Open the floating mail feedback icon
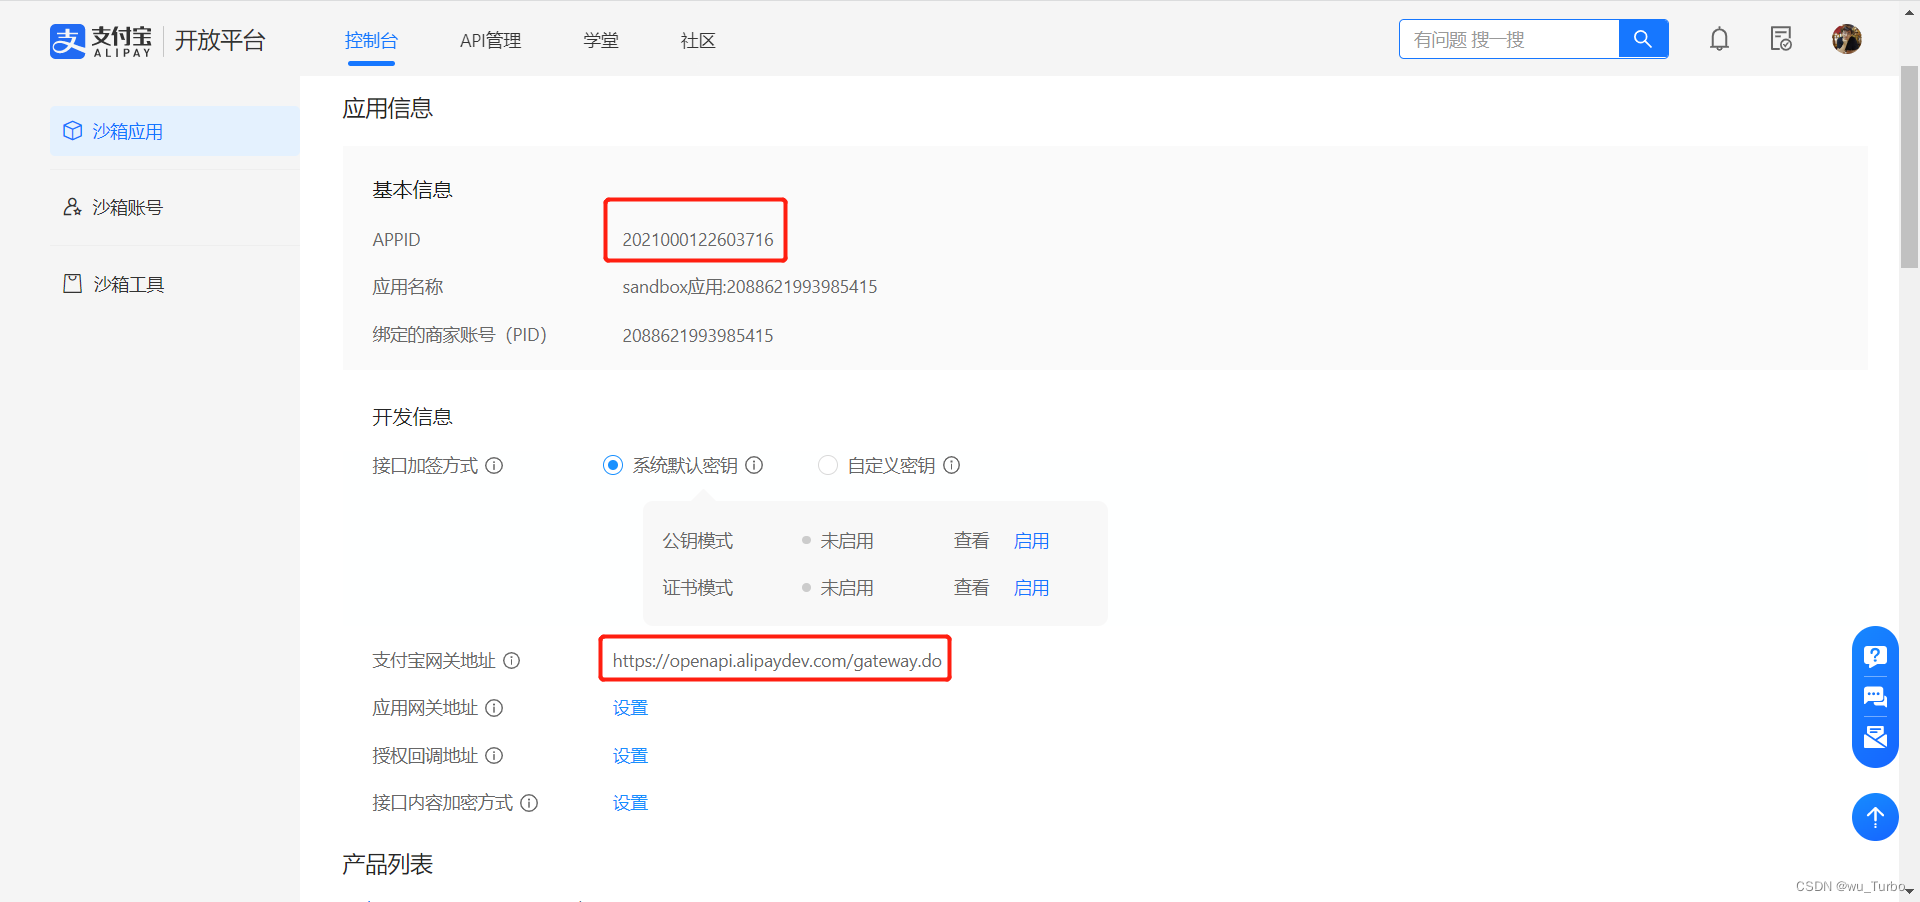This screenshot has width=1920, height=902. [x=1875, y=737]
